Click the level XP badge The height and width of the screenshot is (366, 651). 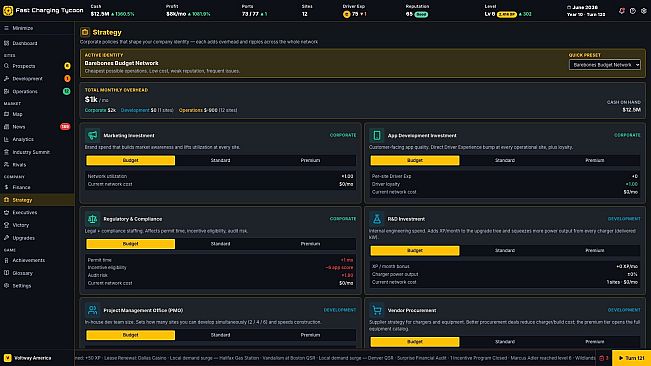[507, 14]
